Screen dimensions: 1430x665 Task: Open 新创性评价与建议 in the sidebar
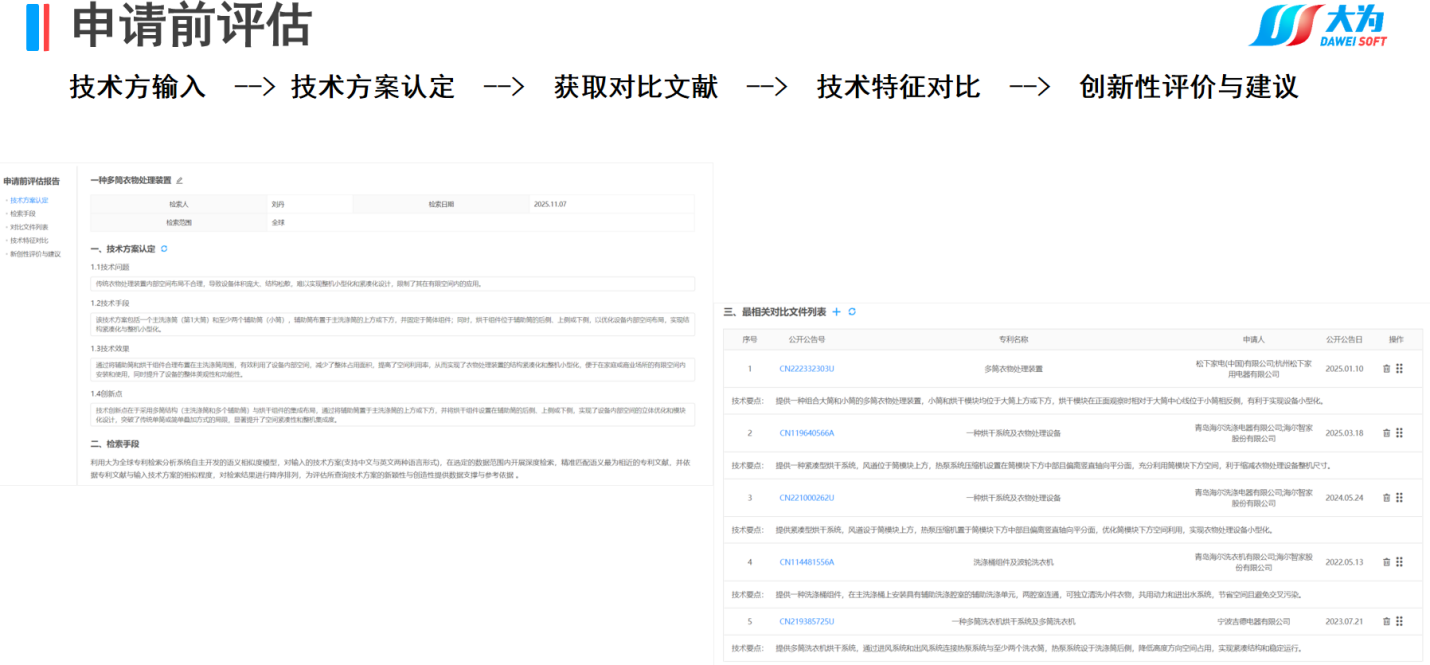click(x=34, y=254)
